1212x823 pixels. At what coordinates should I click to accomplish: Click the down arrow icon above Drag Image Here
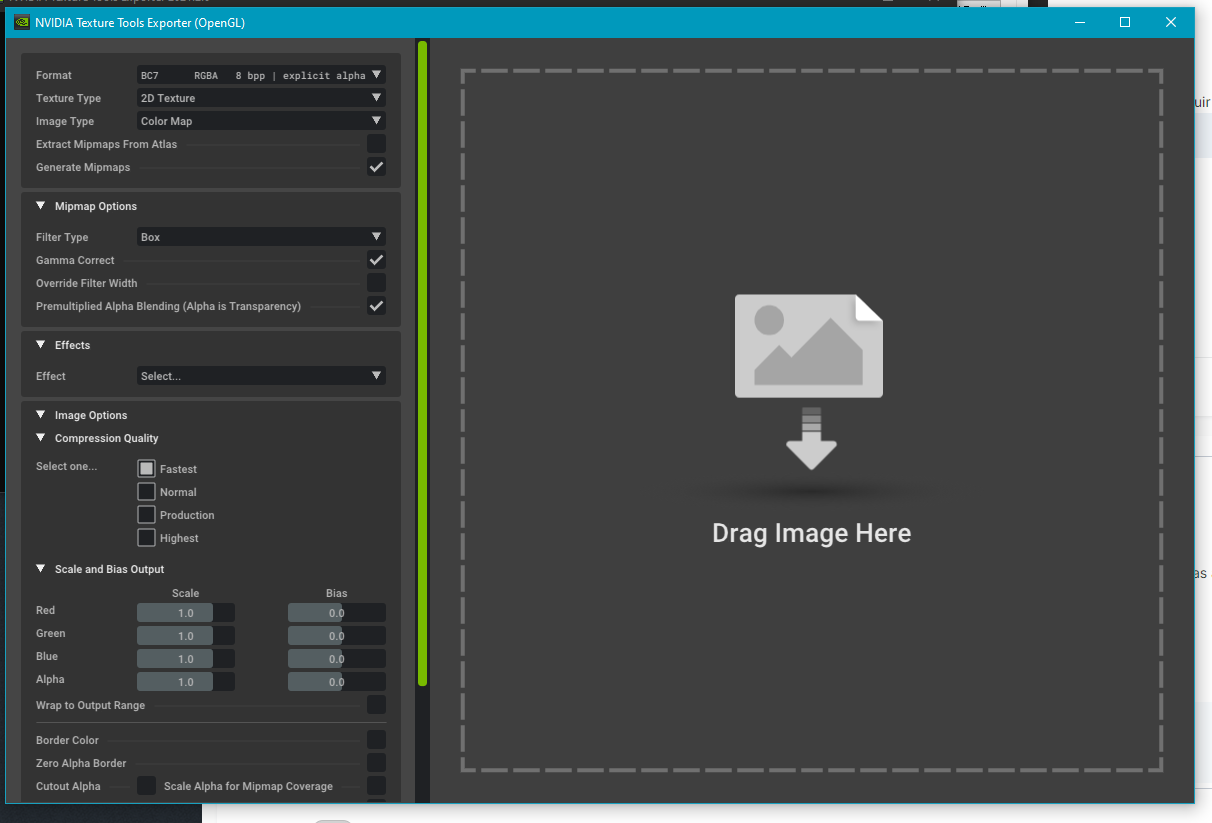point(810,439)
